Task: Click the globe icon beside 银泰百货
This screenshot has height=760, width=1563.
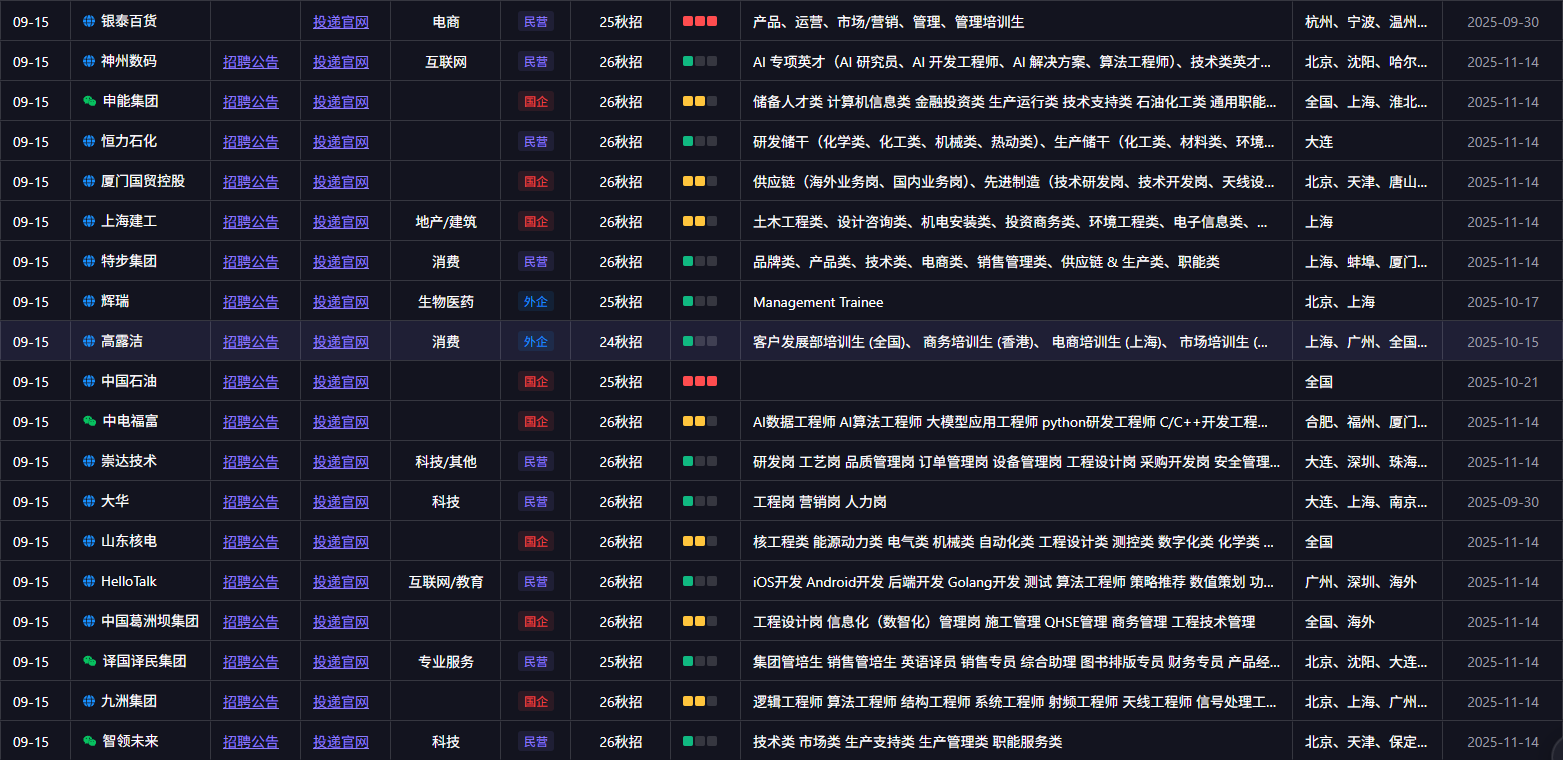Action: (87, 20)
